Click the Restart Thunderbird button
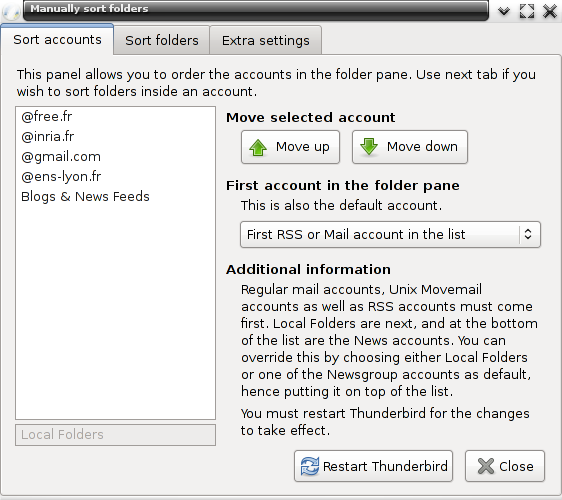This screenshot has width=562, height=500. point(373,466)
